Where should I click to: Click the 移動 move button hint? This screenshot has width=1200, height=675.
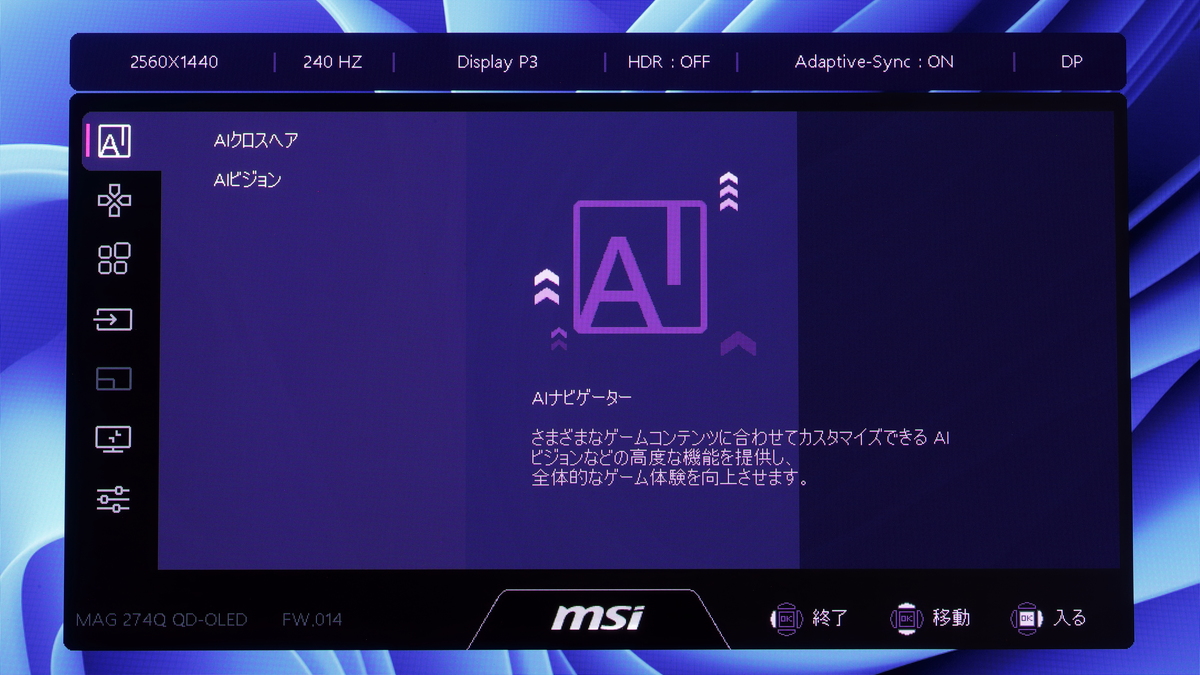click(930, 618)
